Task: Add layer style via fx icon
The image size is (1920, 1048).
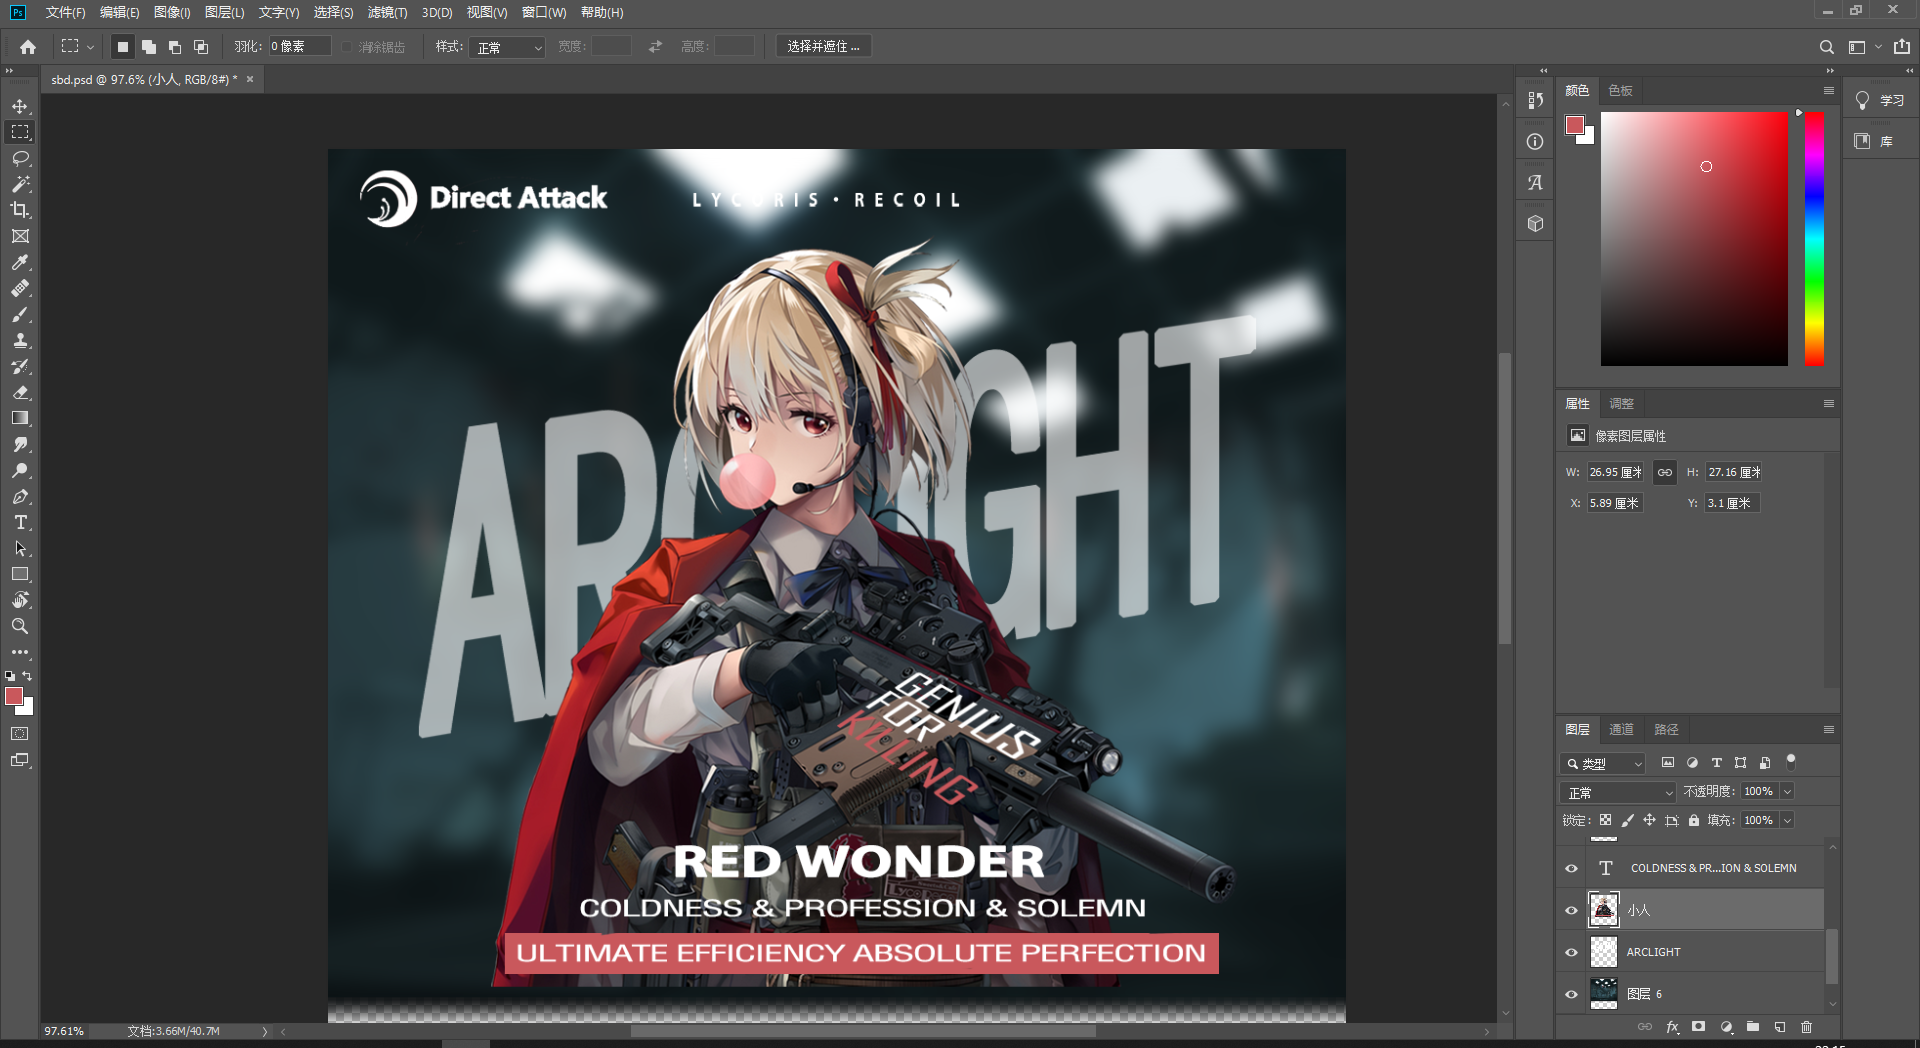Action: (x=1672, y=1027)
